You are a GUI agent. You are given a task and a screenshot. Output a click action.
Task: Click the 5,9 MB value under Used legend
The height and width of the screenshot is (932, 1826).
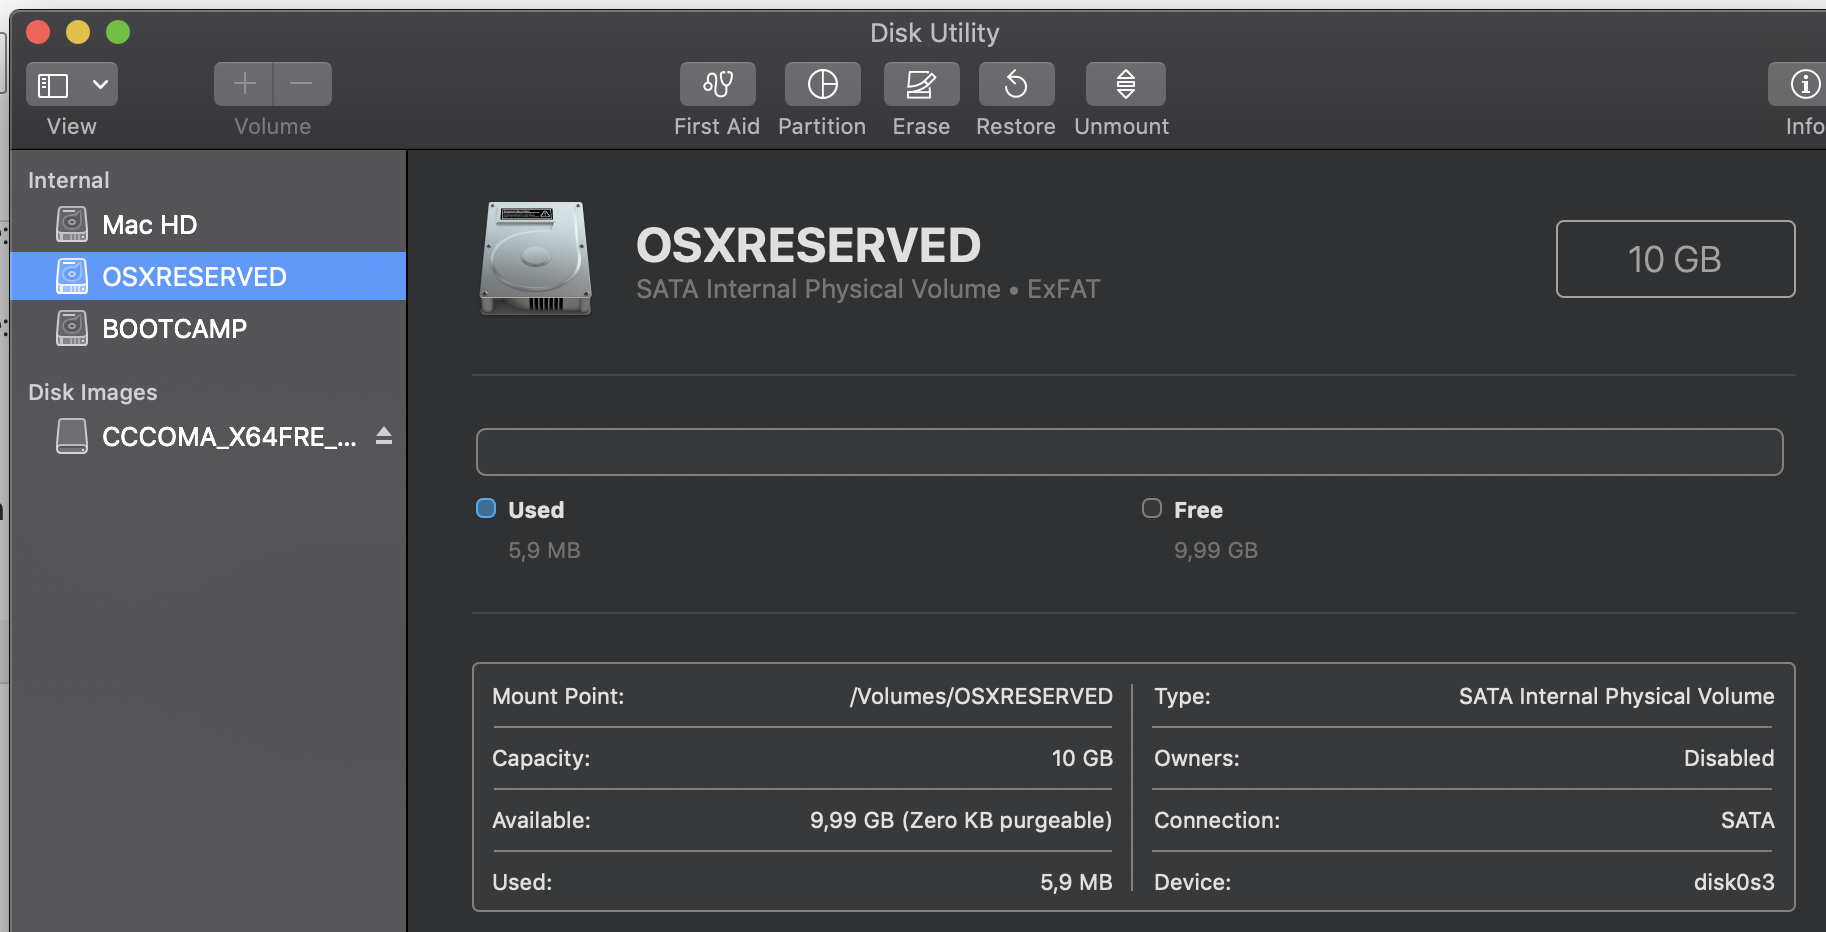click(x=544, y=550)
